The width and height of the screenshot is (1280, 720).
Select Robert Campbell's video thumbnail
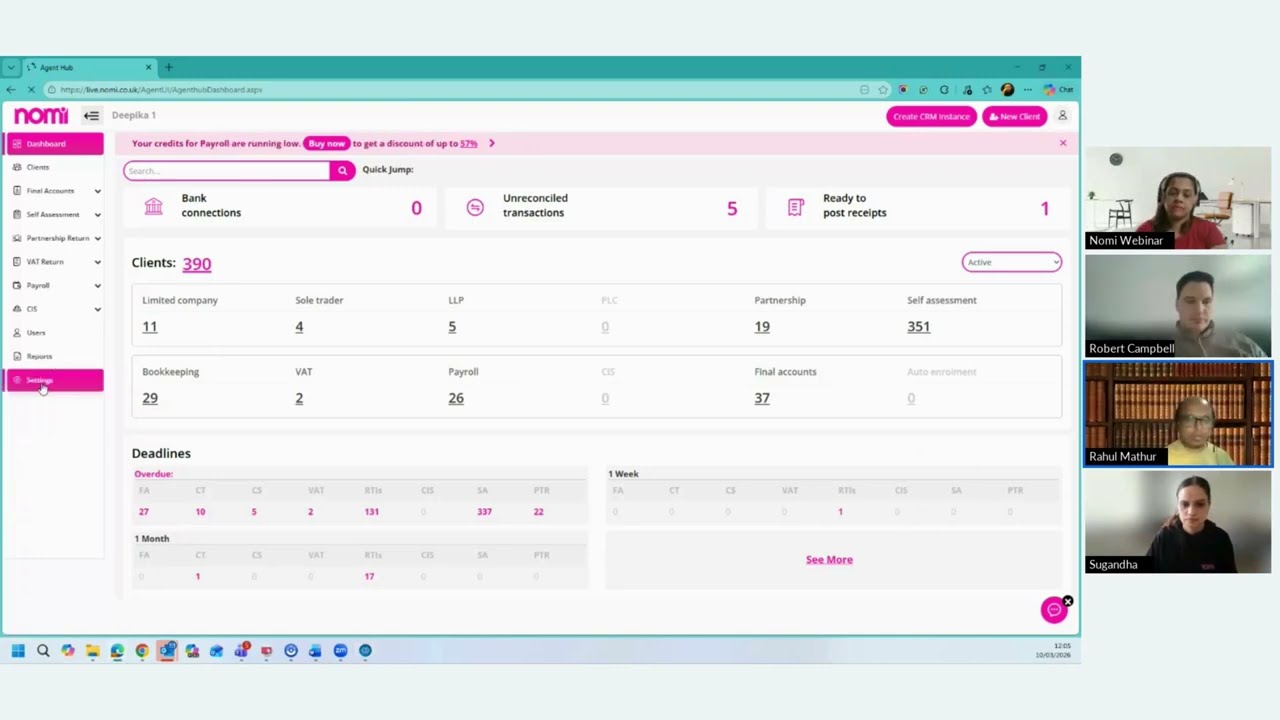click(x=1178, y=306)
